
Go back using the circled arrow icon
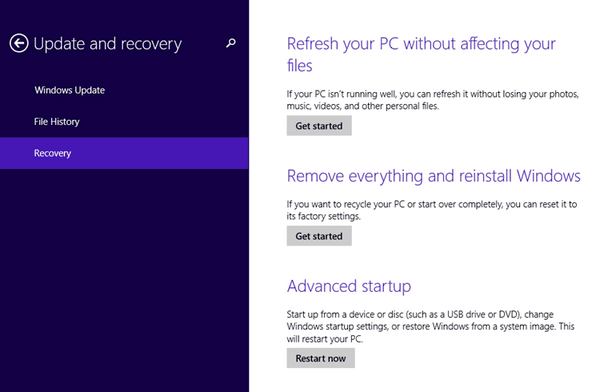point(19,43)
